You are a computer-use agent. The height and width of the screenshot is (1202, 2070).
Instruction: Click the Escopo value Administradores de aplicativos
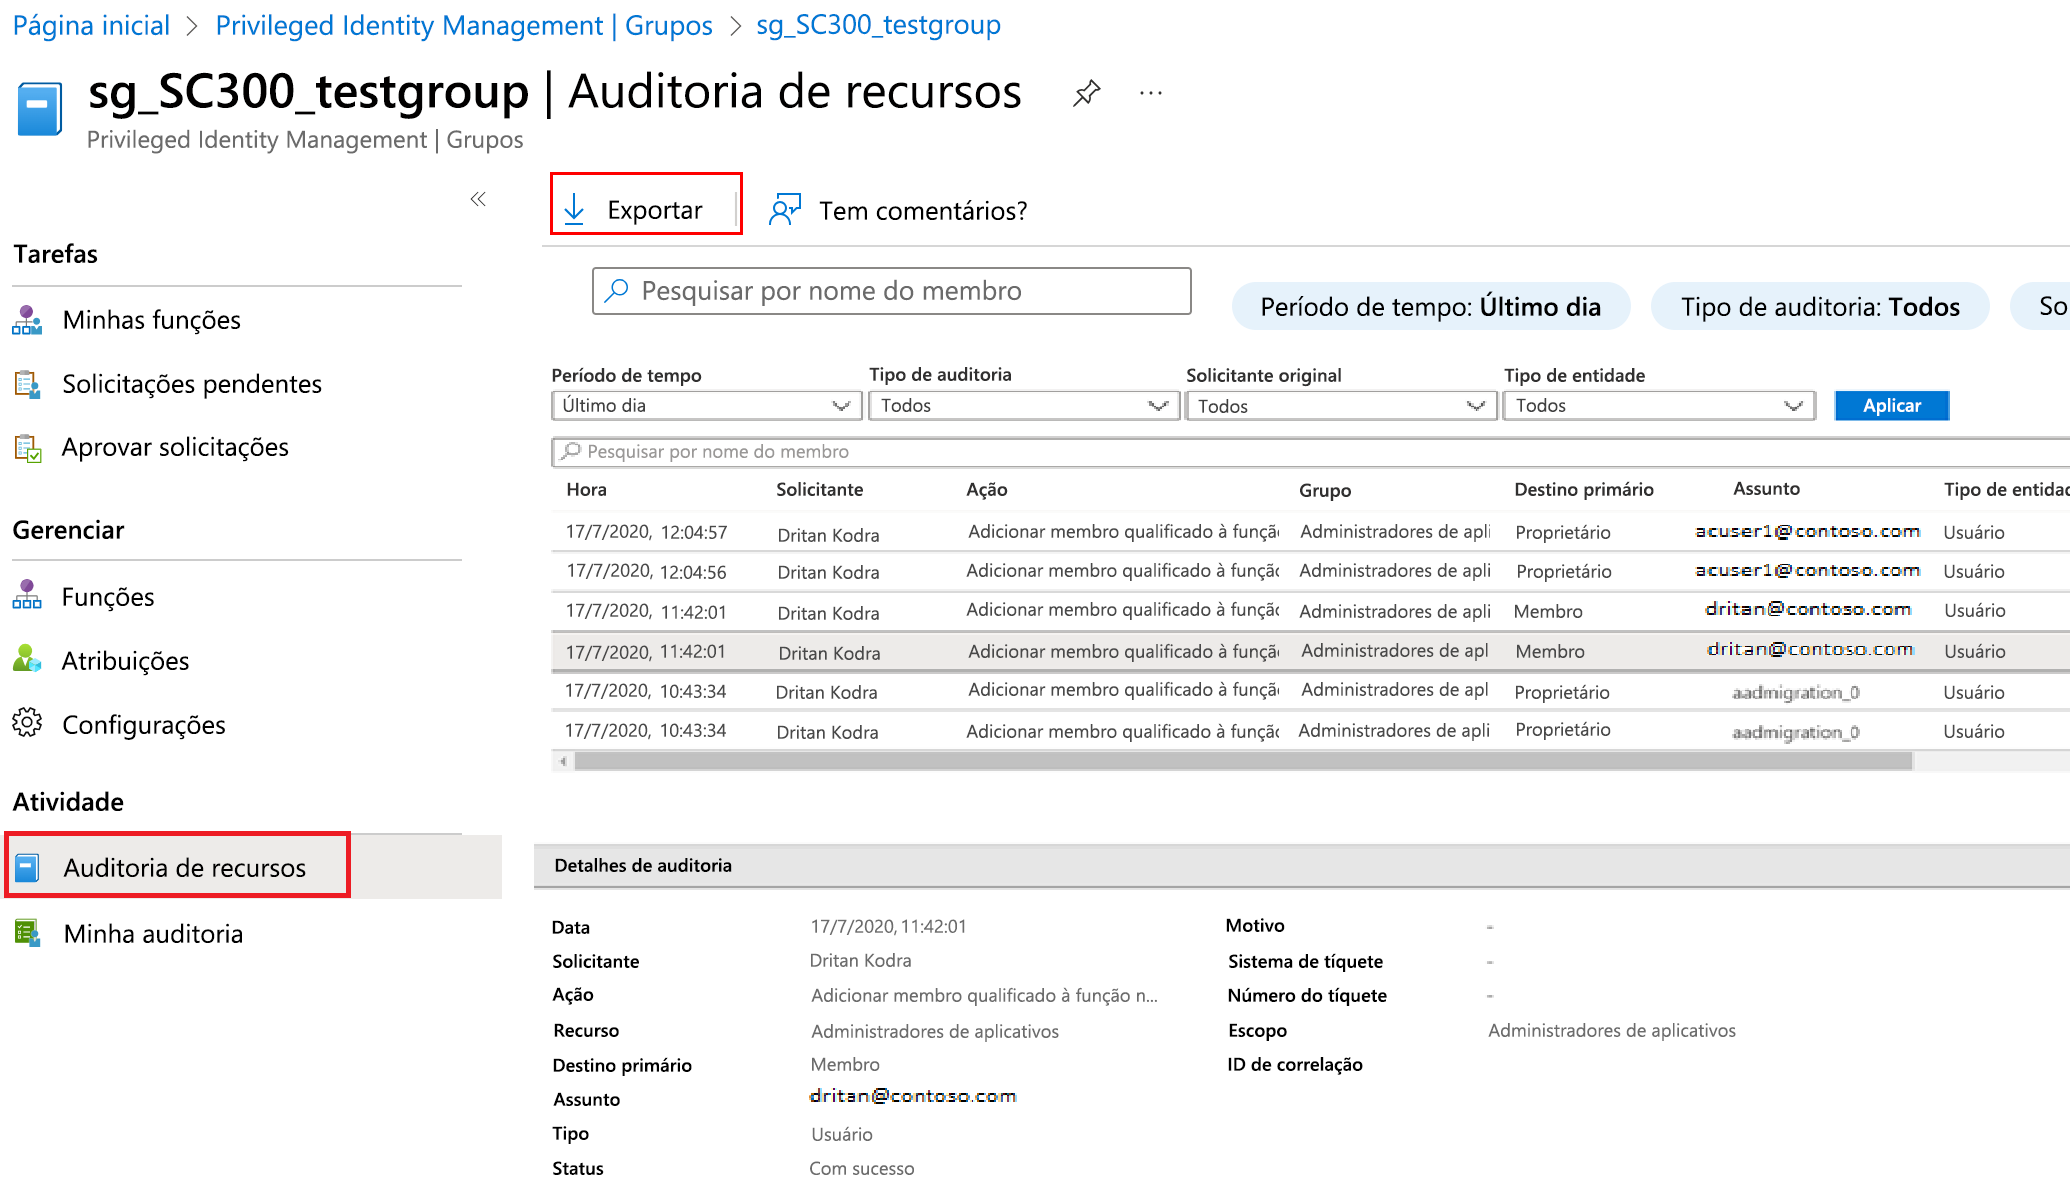pyautogui.click(x=1612, y=1031)
